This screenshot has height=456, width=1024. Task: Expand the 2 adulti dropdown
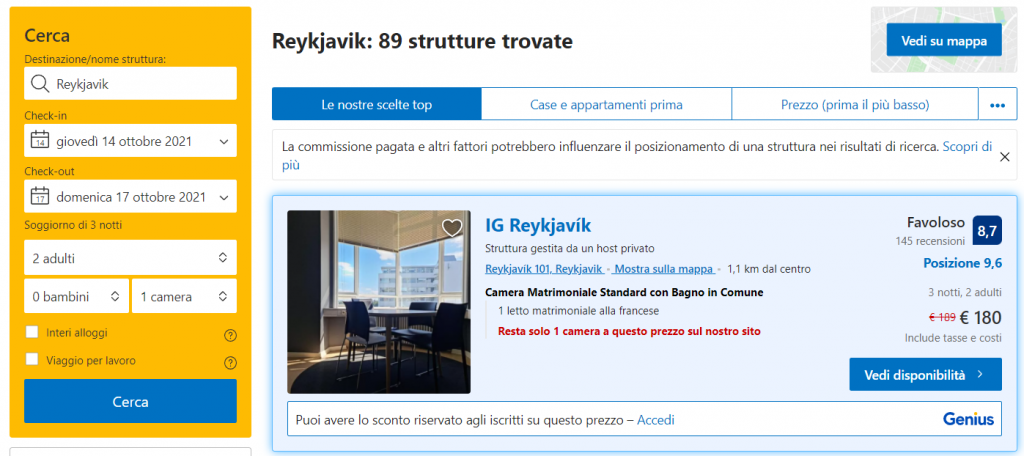pos(130,258)
